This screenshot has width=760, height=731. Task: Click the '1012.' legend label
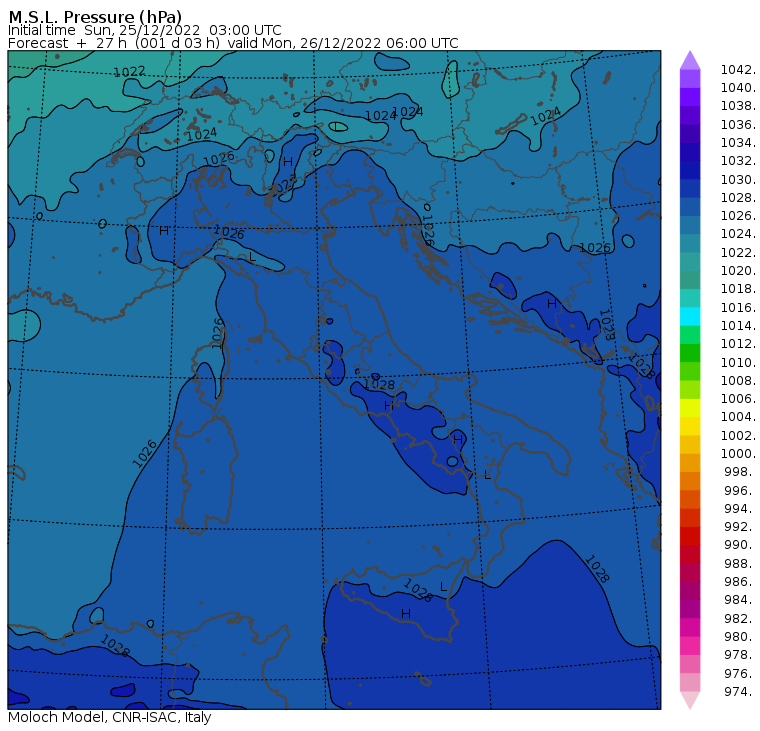738,344
